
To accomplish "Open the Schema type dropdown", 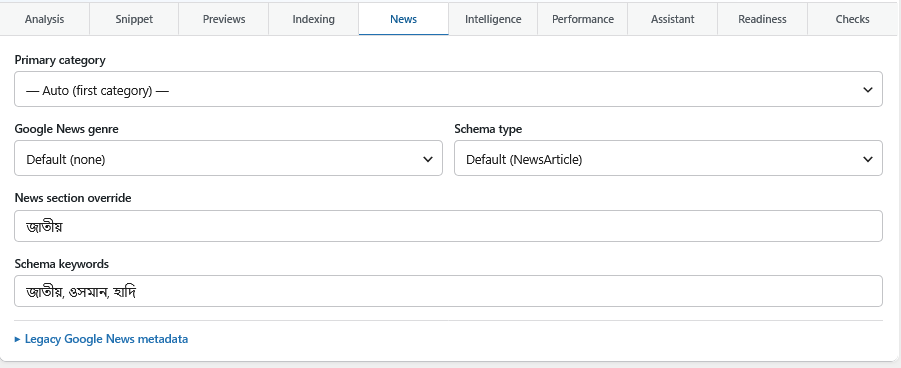I will (668, 158).
